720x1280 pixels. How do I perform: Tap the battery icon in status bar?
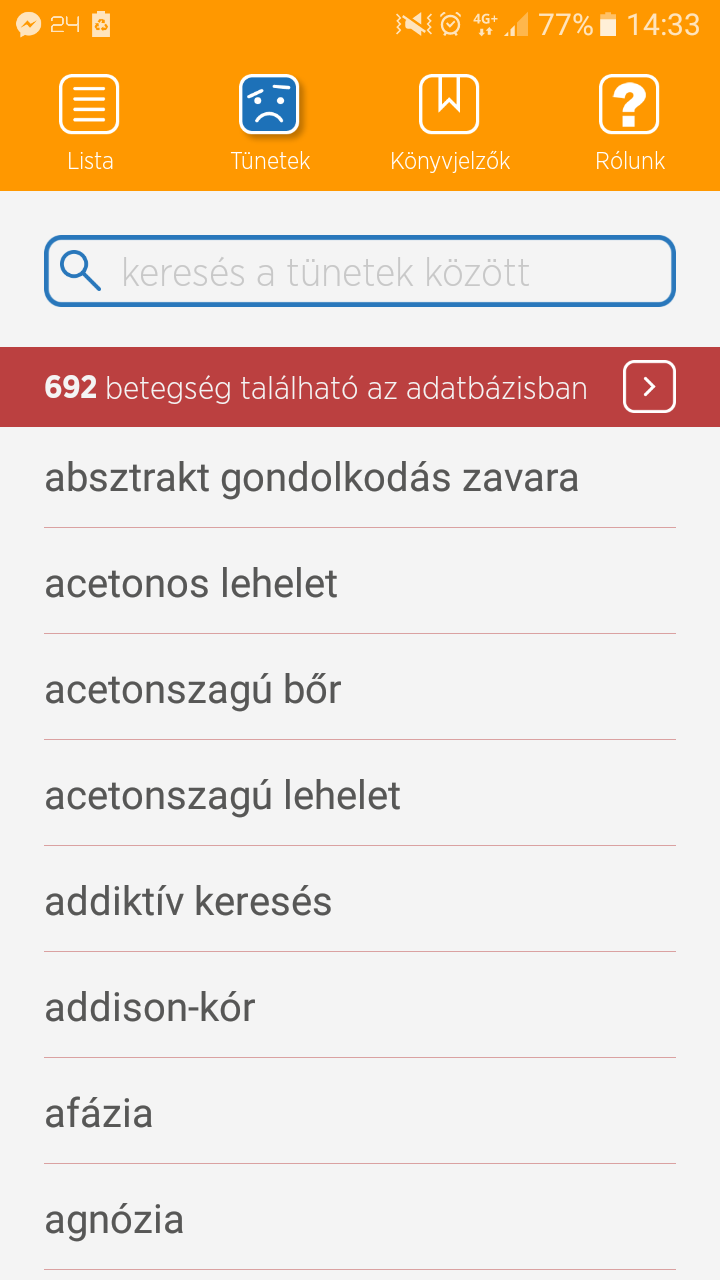click(x=608, y=24)
